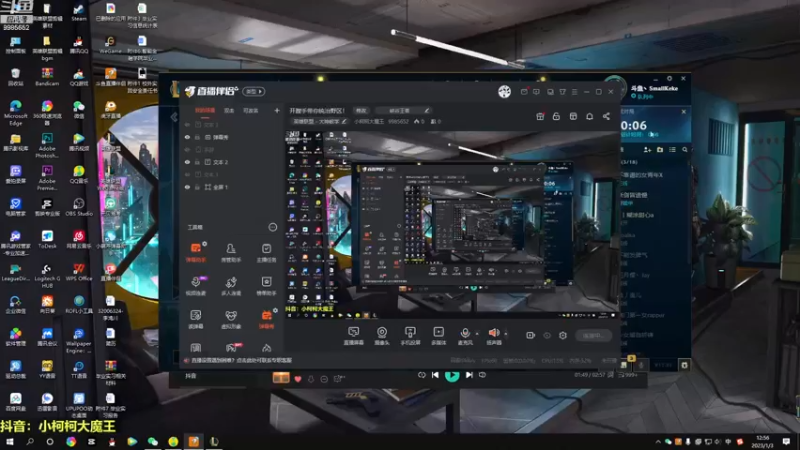This screenshot has height=450, width=800.
Task: Open WPS Office desktop icon
Action: tap(79, 272)
